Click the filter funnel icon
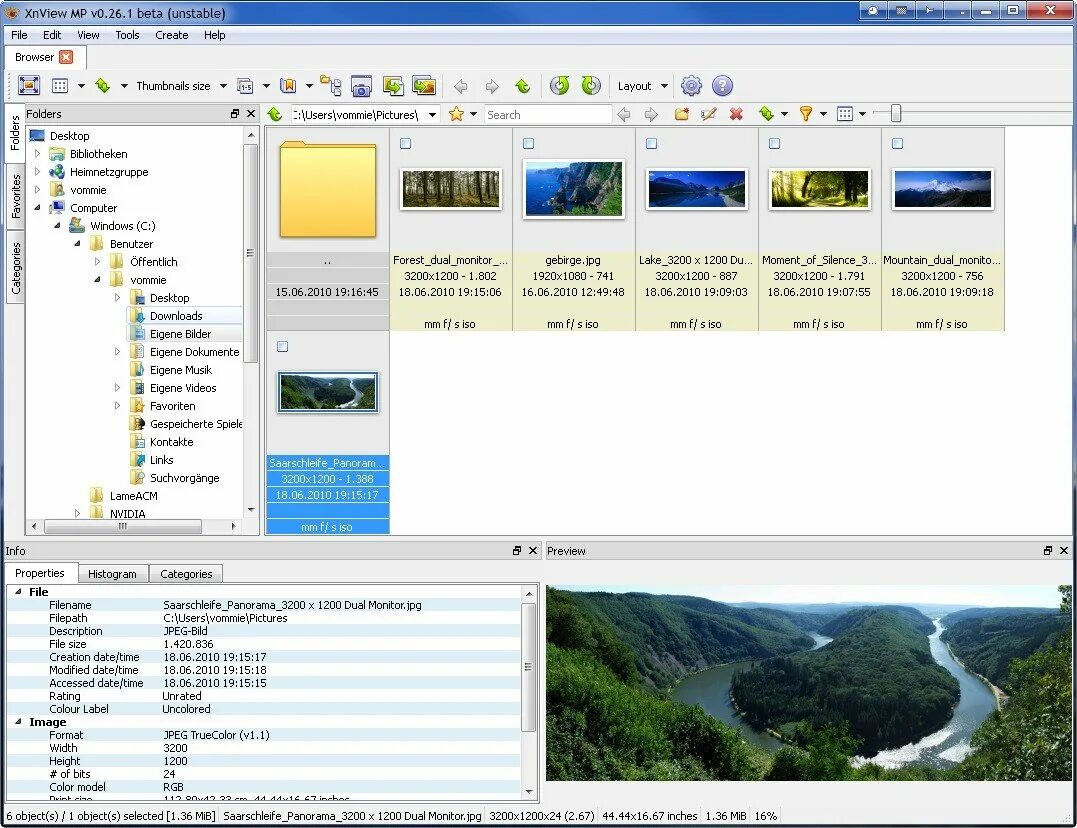The height and width of the screenshot is (828, 1077). coord(806,114)
